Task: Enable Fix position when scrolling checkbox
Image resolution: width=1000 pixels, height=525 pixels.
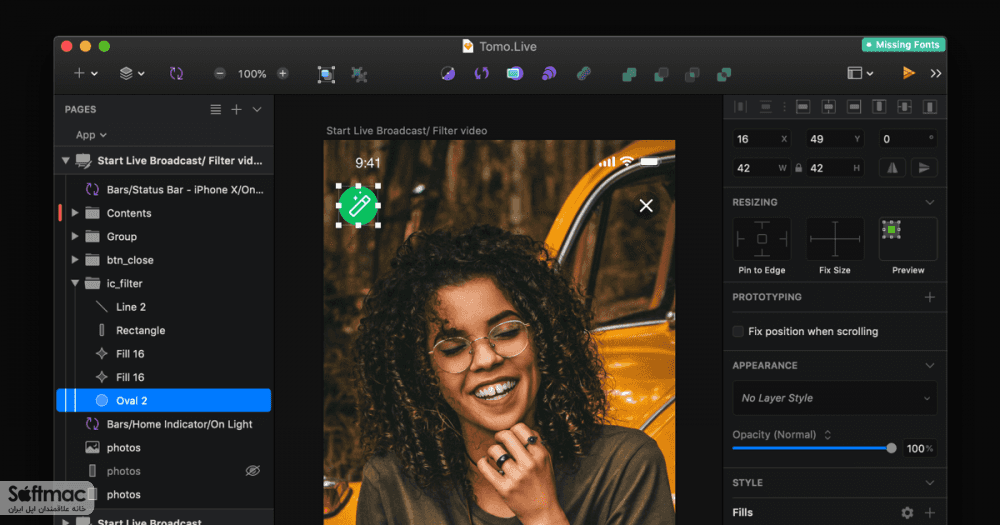Action: tap(738, 331)
